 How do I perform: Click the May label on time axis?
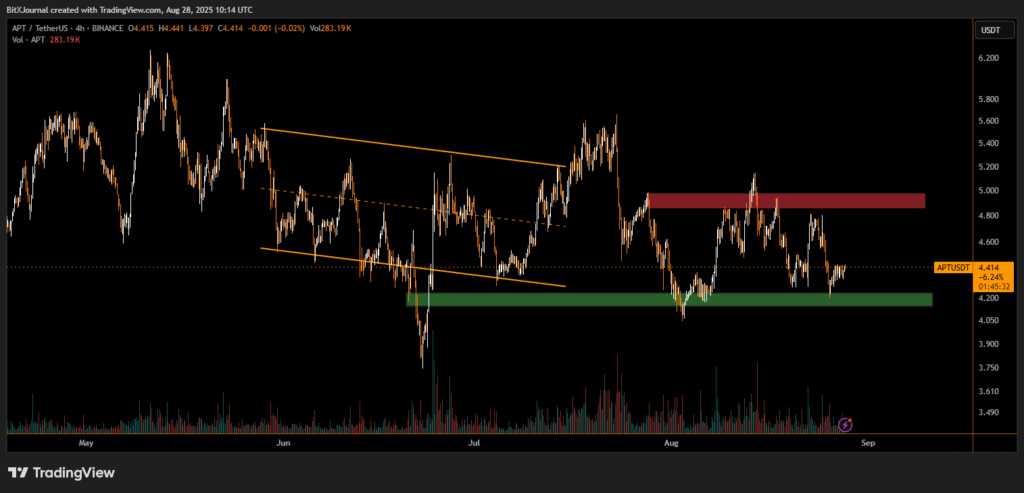pos(85,441)
